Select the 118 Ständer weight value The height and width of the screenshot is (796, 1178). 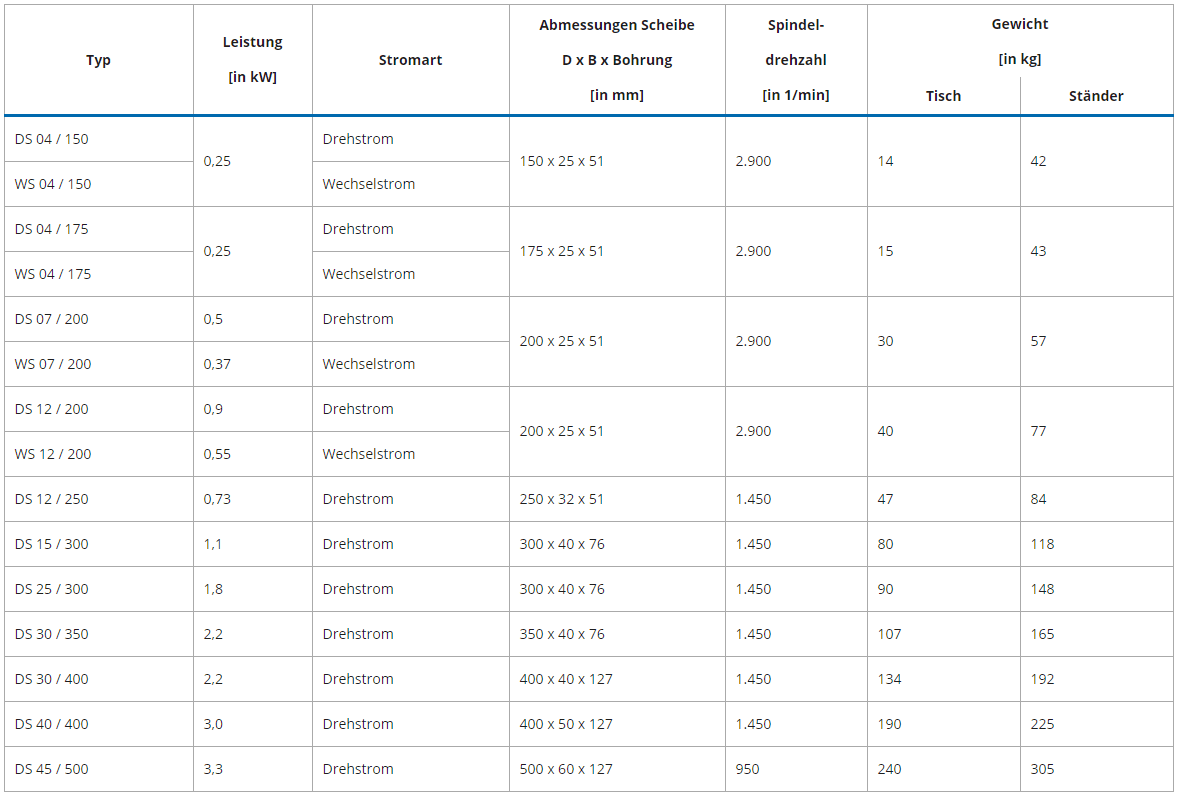[x=1042, y=544]
